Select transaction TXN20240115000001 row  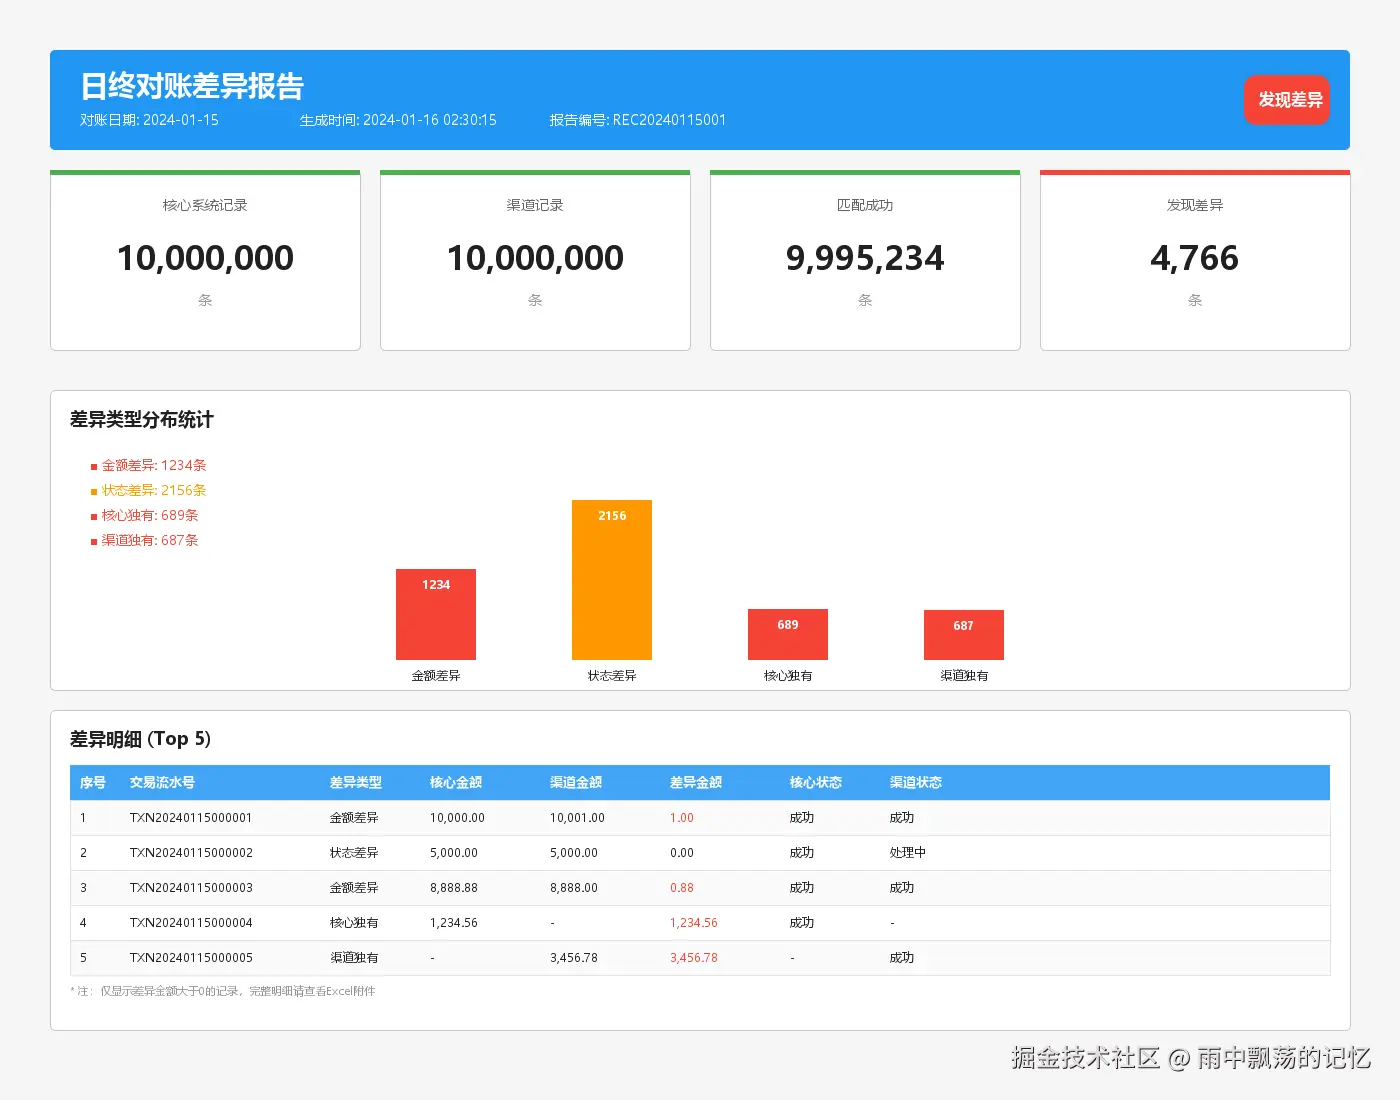coord(191,818)
